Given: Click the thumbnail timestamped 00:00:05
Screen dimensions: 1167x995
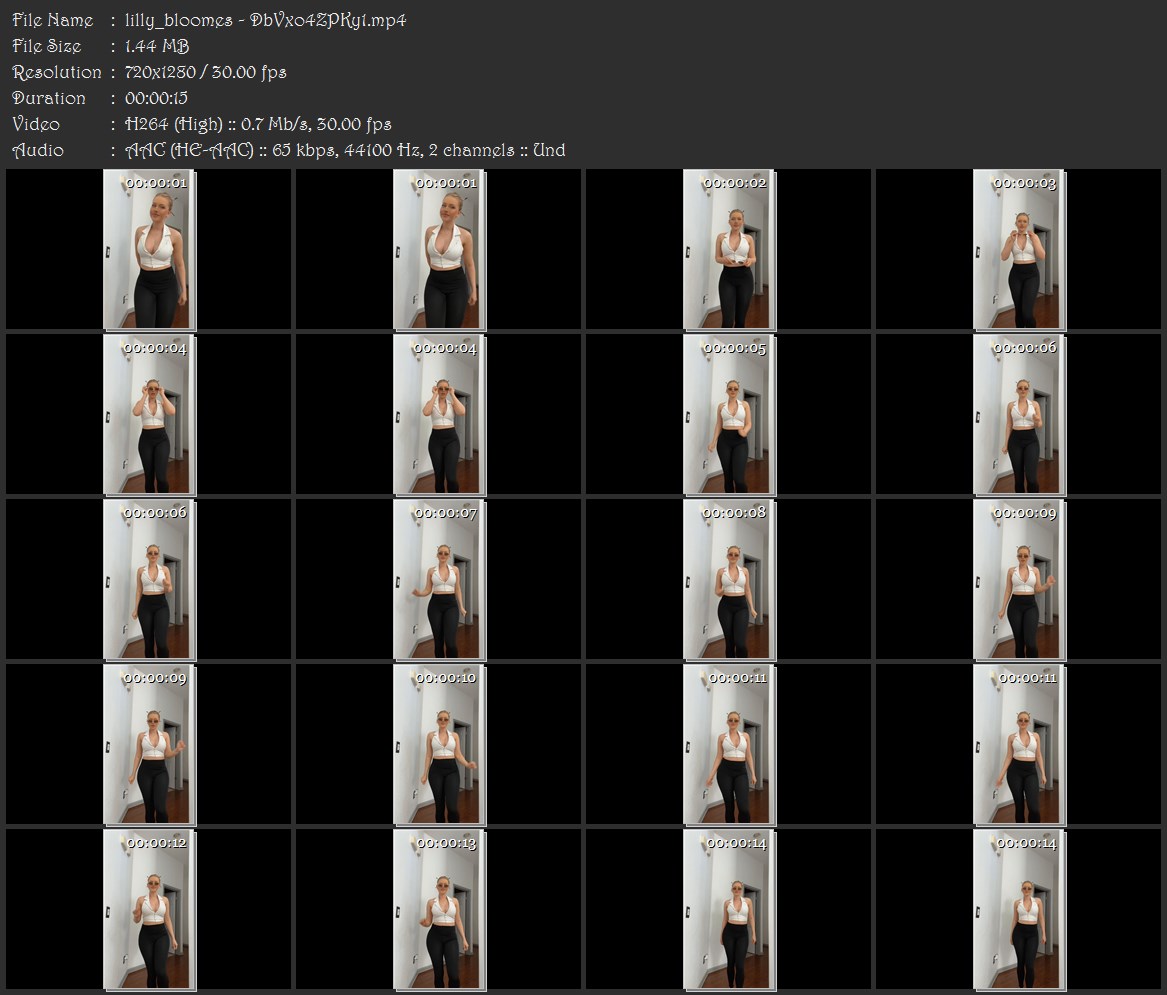Looking at the screenshot, I should 729,415.
